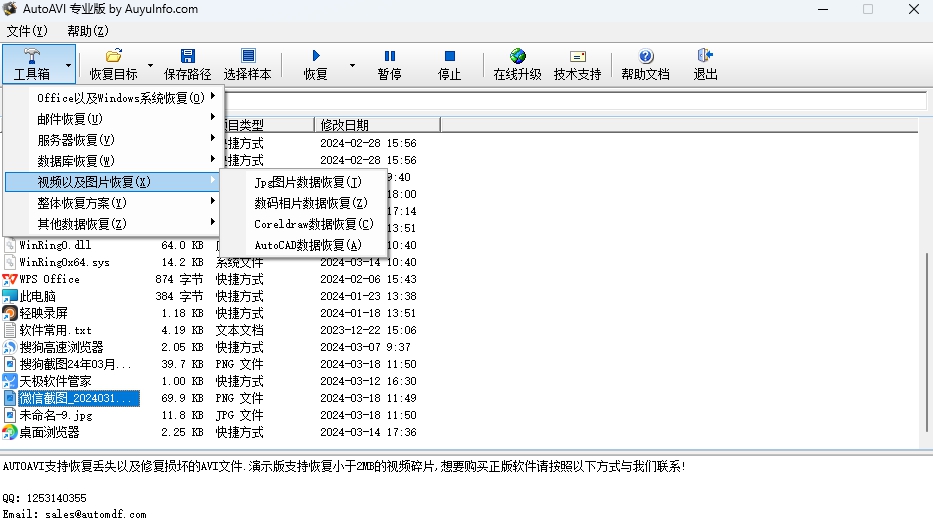Pause with the 暂停 icon
The height and width of the screenshot is (521, 933).
coord(390,56)
